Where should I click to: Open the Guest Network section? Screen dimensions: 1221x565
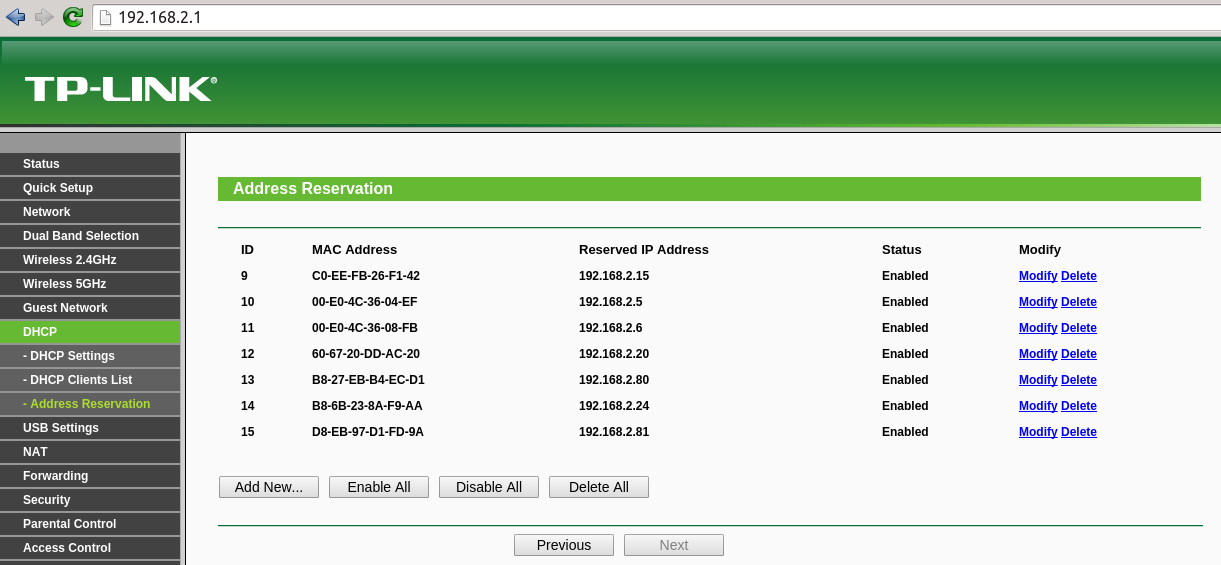click(90, 308)
